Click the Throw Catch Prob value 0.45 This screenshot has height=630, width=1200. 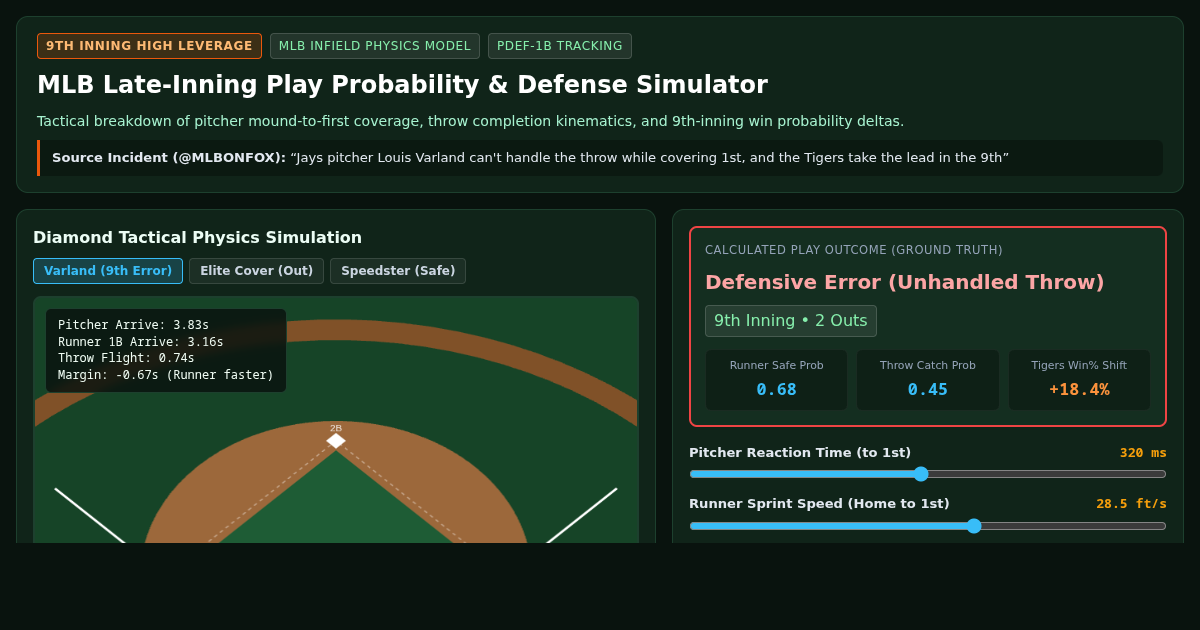[x=927, y=389]
